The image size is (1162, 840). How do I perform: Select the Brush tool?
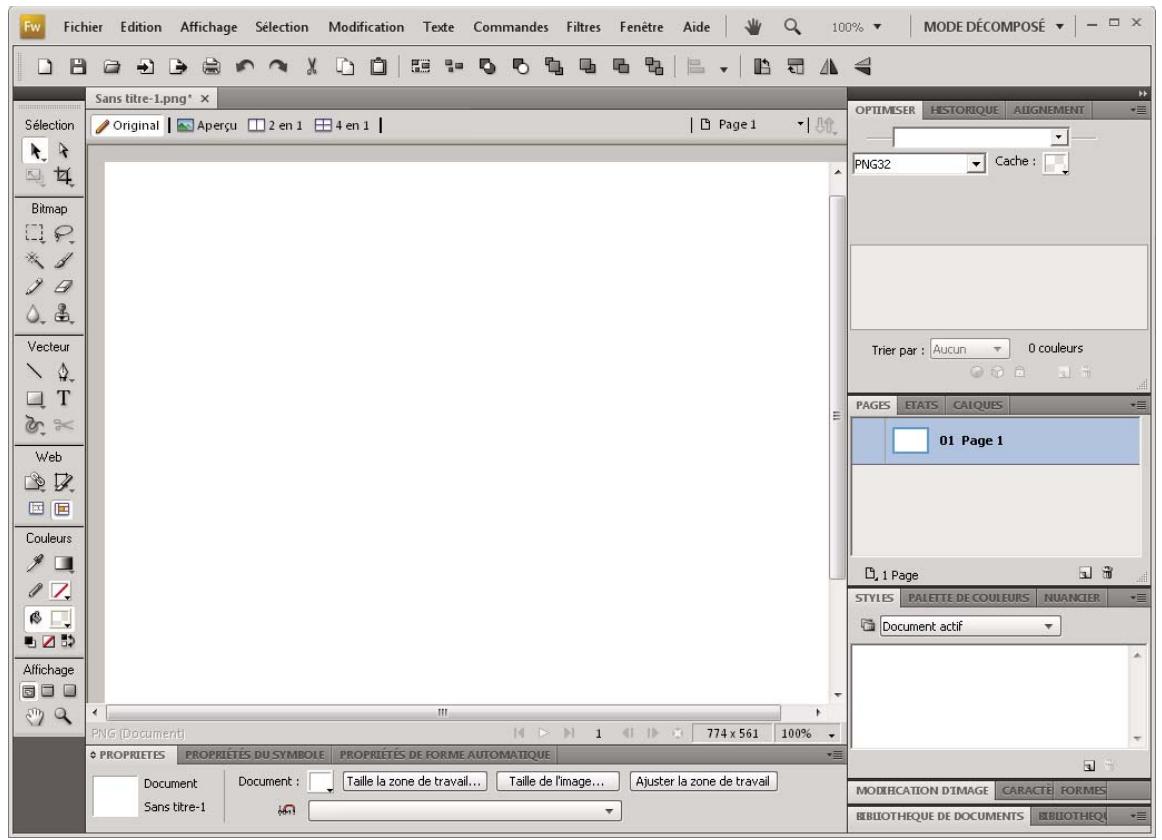(x=64, y=260)
